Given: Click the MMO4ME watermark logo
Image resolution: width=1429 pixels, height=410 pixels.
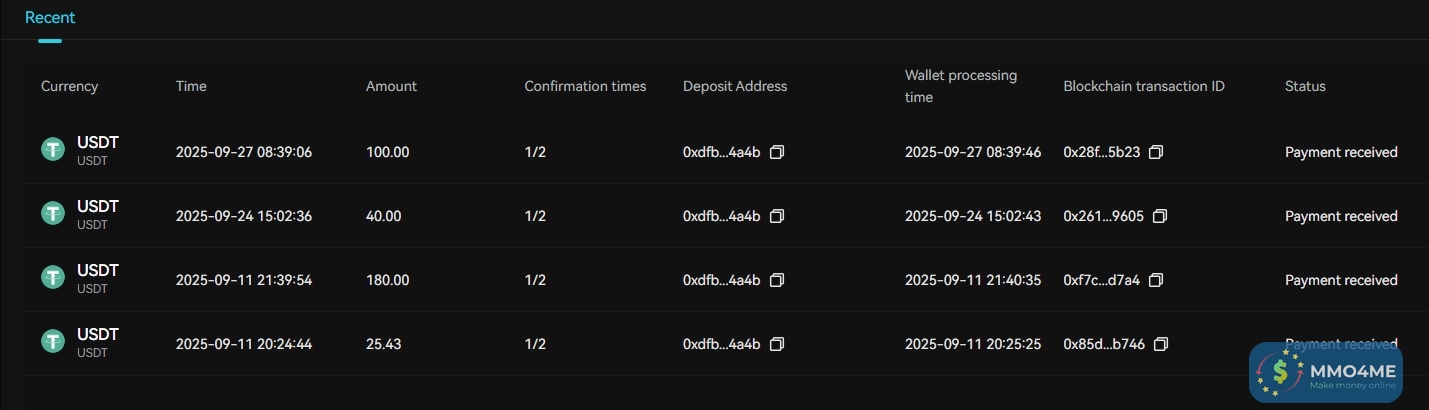Looking at the screenshot, I should coord(1326,373).
